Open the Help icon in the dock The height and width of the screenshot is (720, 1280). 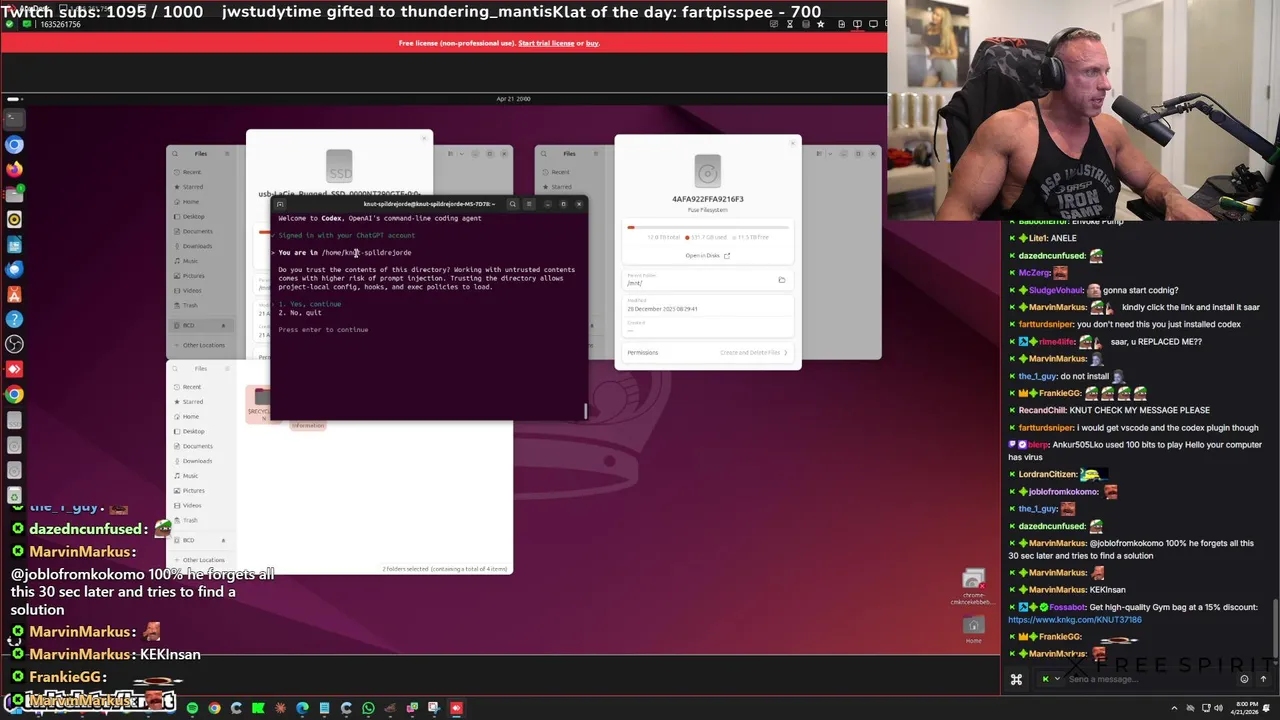14,320
